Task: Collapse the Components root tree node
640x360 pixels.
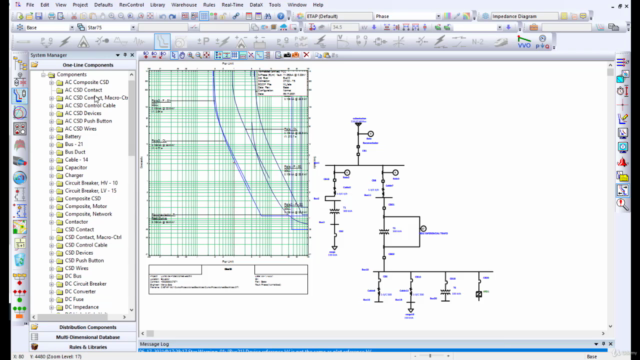Action: click(43, 75)
